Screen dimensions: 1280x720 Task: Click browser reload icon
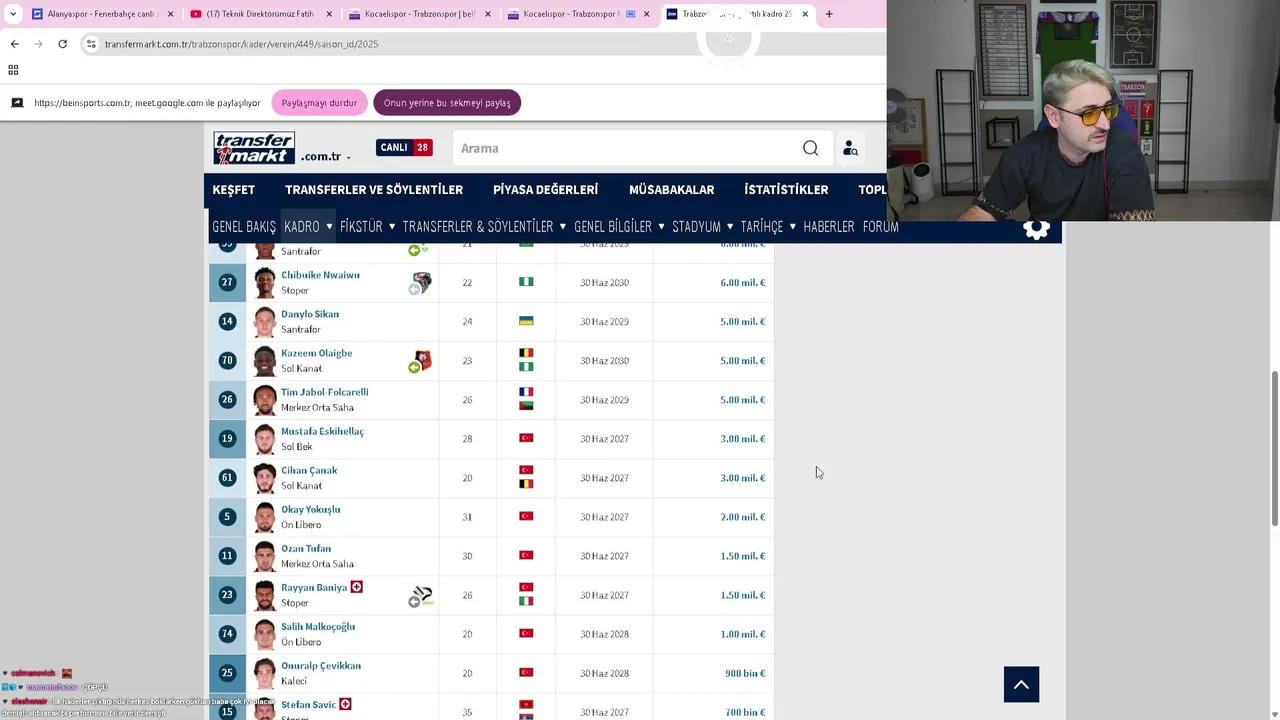(62, 44)
